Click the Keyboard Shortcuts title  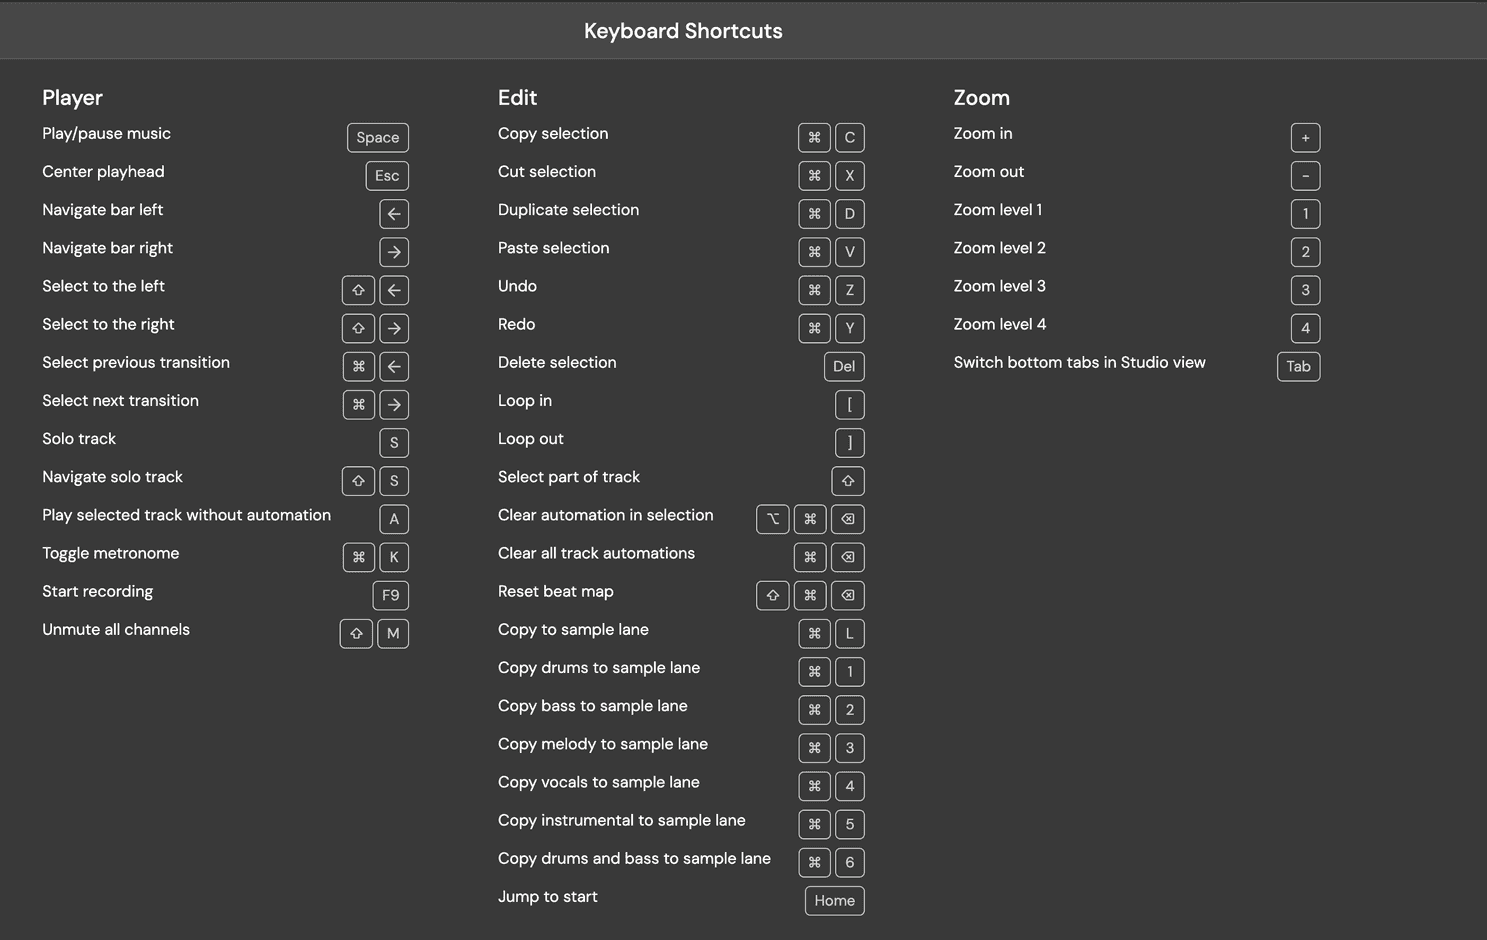683,31
